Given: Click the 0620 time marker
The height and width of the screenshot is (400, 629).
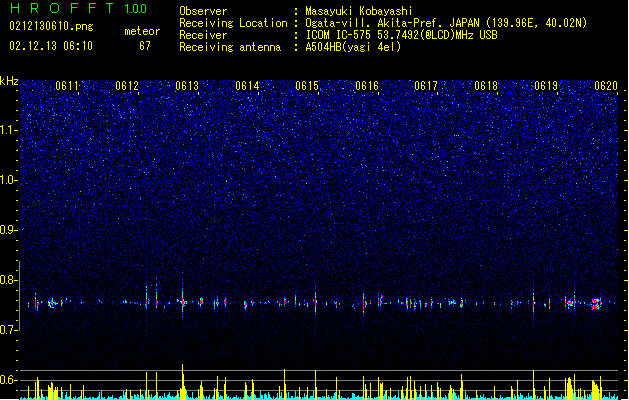Looking at the screenshot, I should [606, 86].
